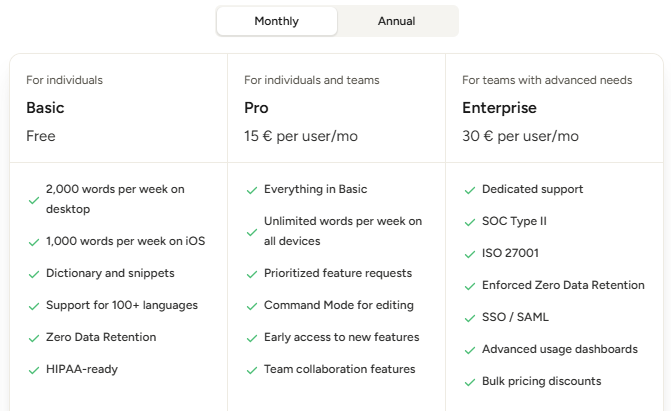
Task: Switch to Annual billing toggle
Action: click(x=396, y=21)
